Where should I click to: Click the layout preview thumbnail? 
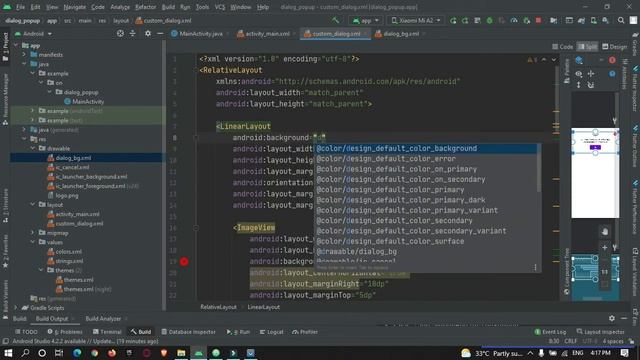[x=595, y=173]
